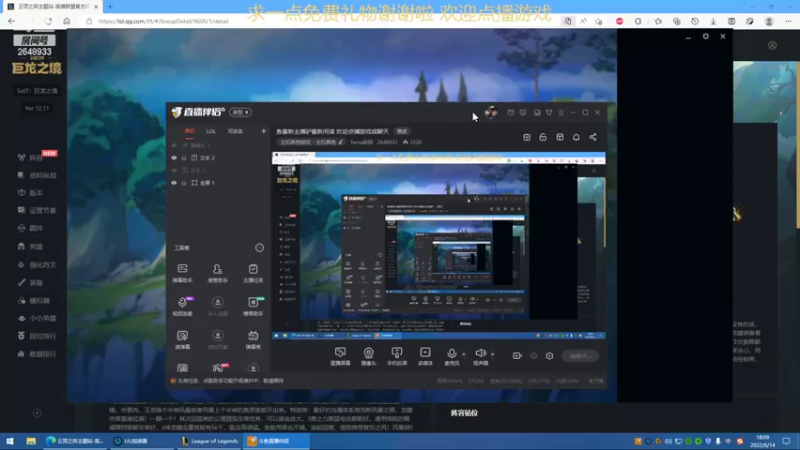800x450 pixels.
Task: Toggle the preview eye icon next to the settings gear
Action: 533,356
